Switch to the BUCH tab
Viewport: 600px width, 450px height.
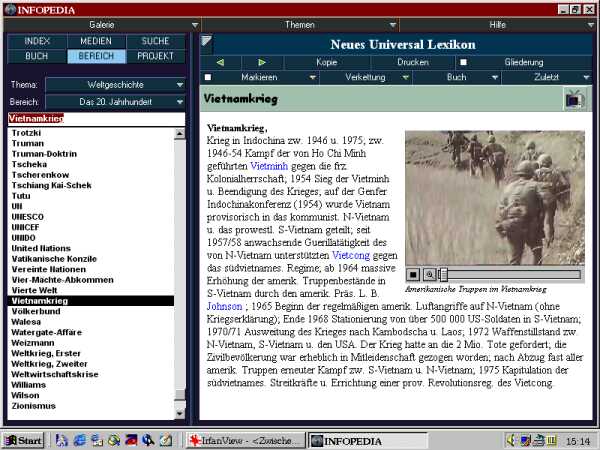pos(37,56)
